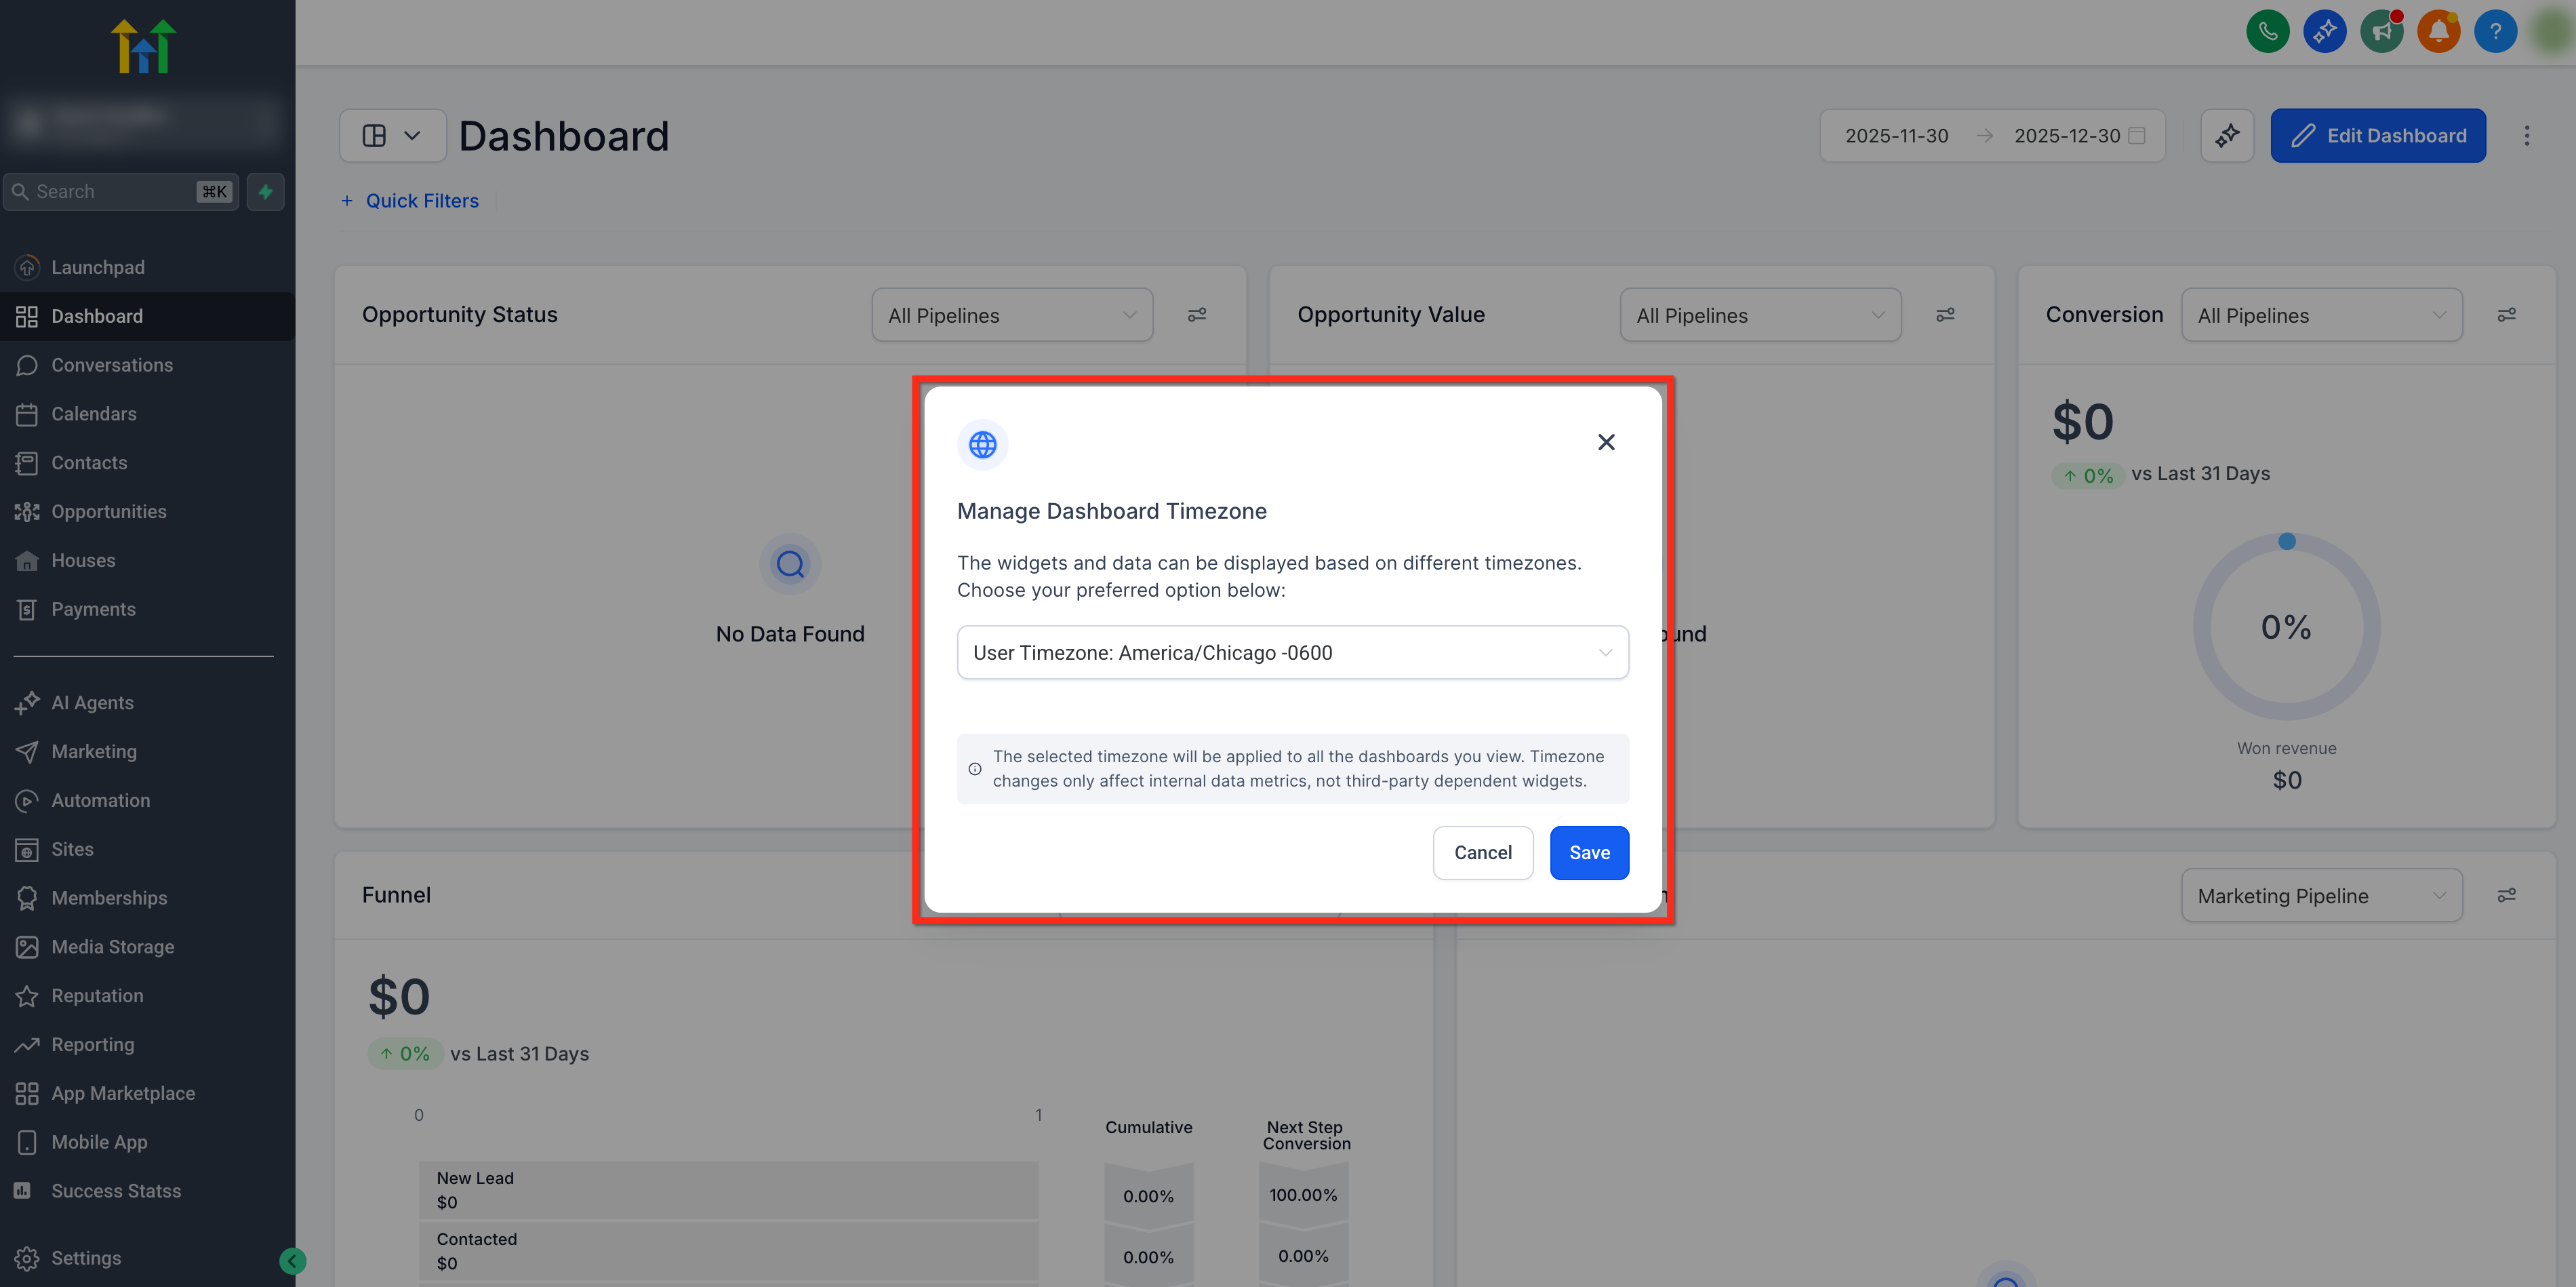Open Opportunity Status widget settings icon
The width and height of the screenshot is (2576, 1287).
tap(1197, 315)
